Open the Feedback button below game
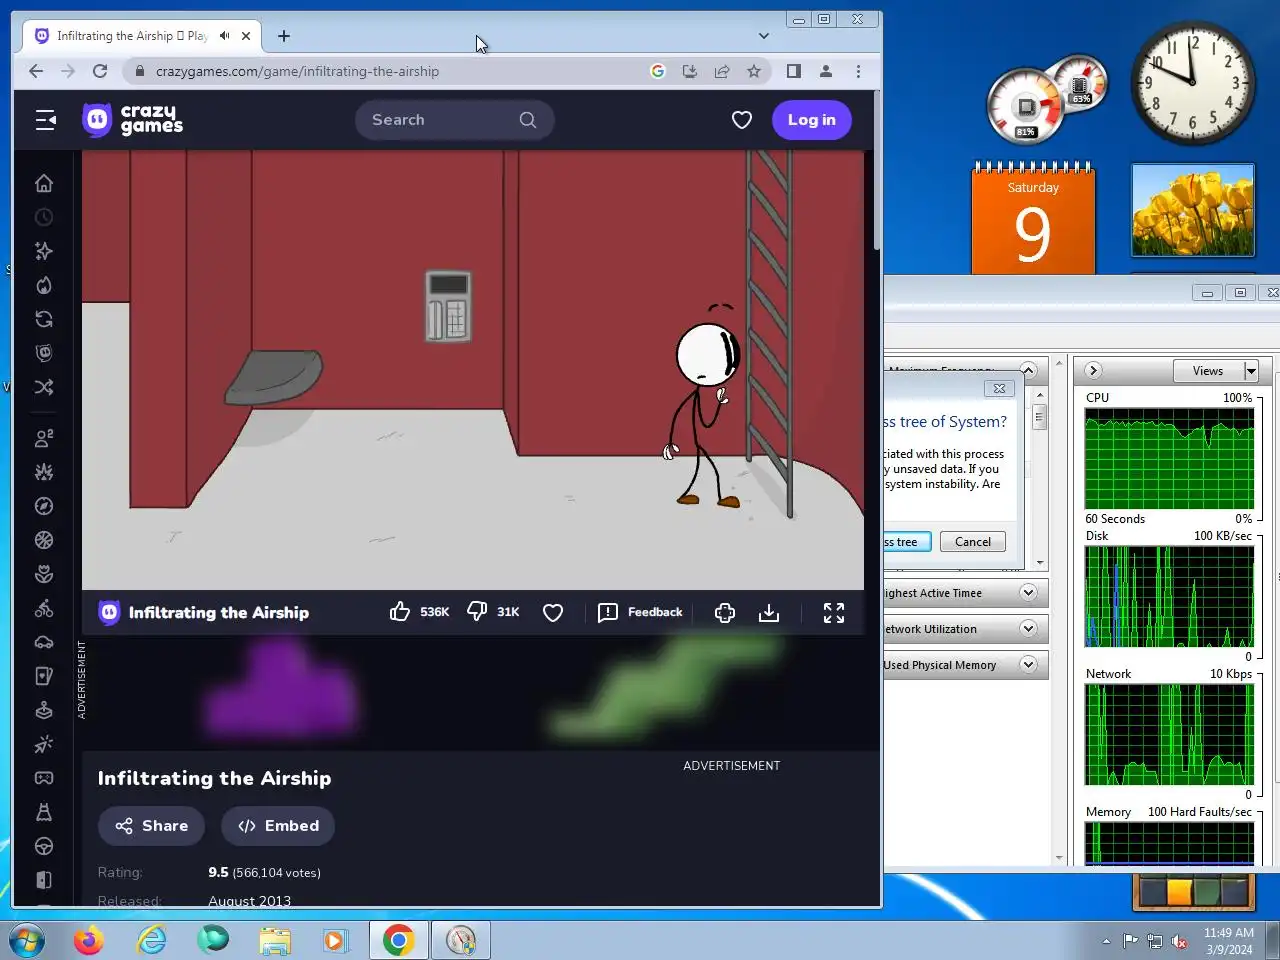The width and height of the screenshot is (1280, 960). 640,612
